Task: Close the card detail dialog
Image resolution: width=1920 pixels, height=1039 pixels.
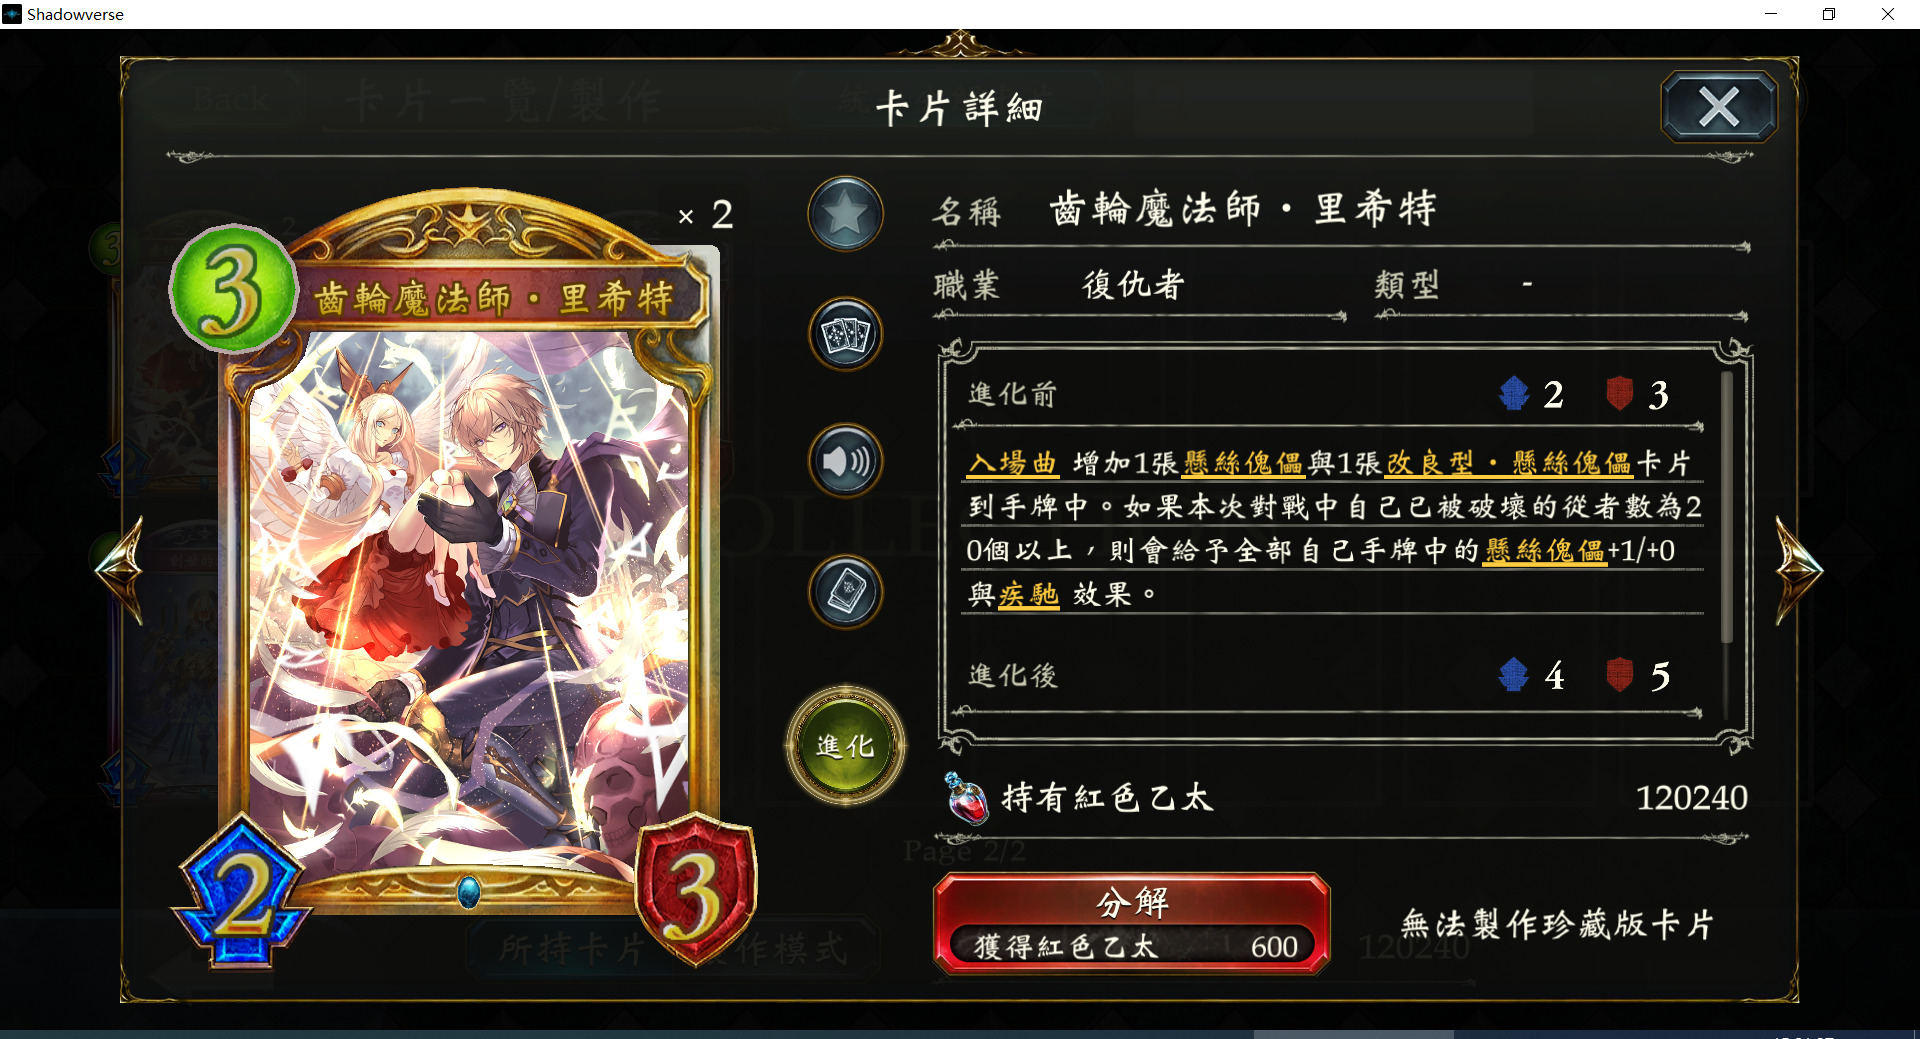Action: pyautogui.click(x=1719, y=106)
